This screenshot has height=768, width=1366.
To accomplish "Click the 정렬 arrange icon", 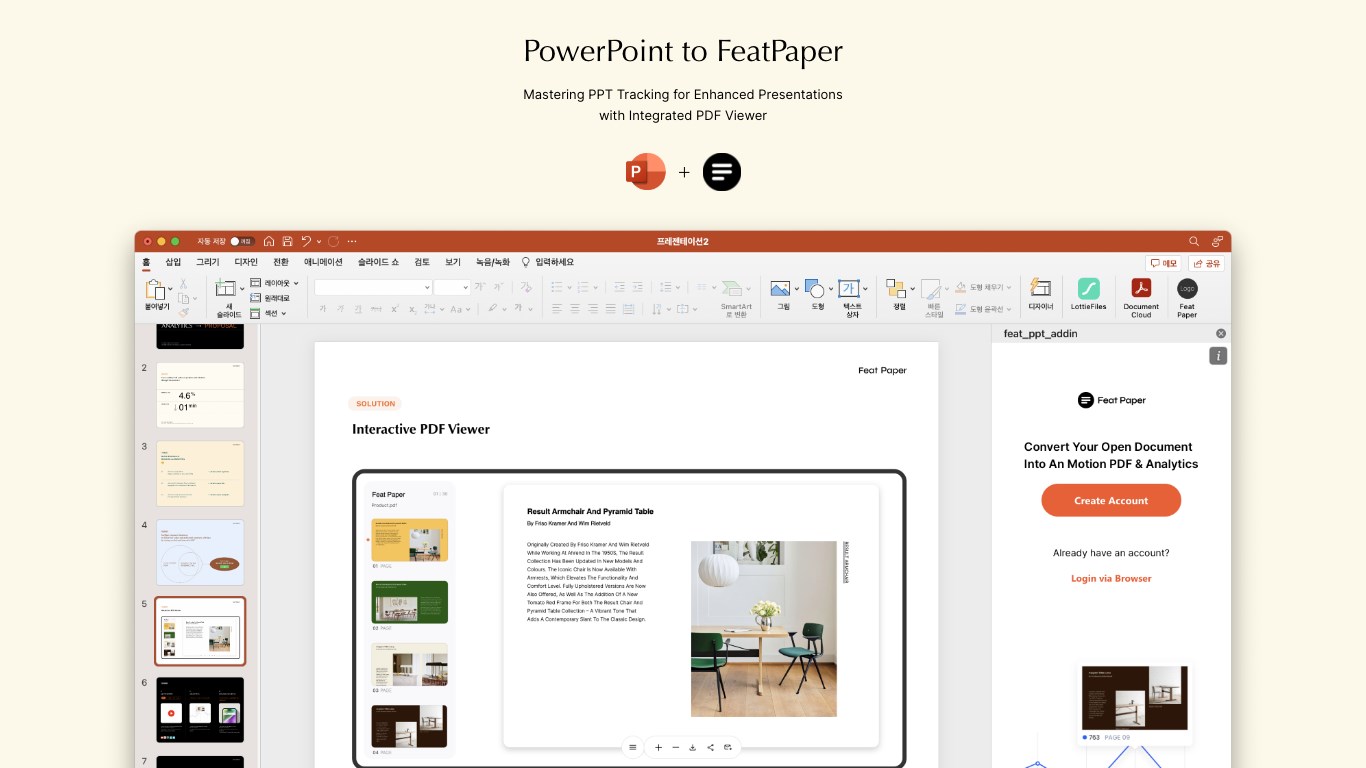I will (x=895, y=288).
